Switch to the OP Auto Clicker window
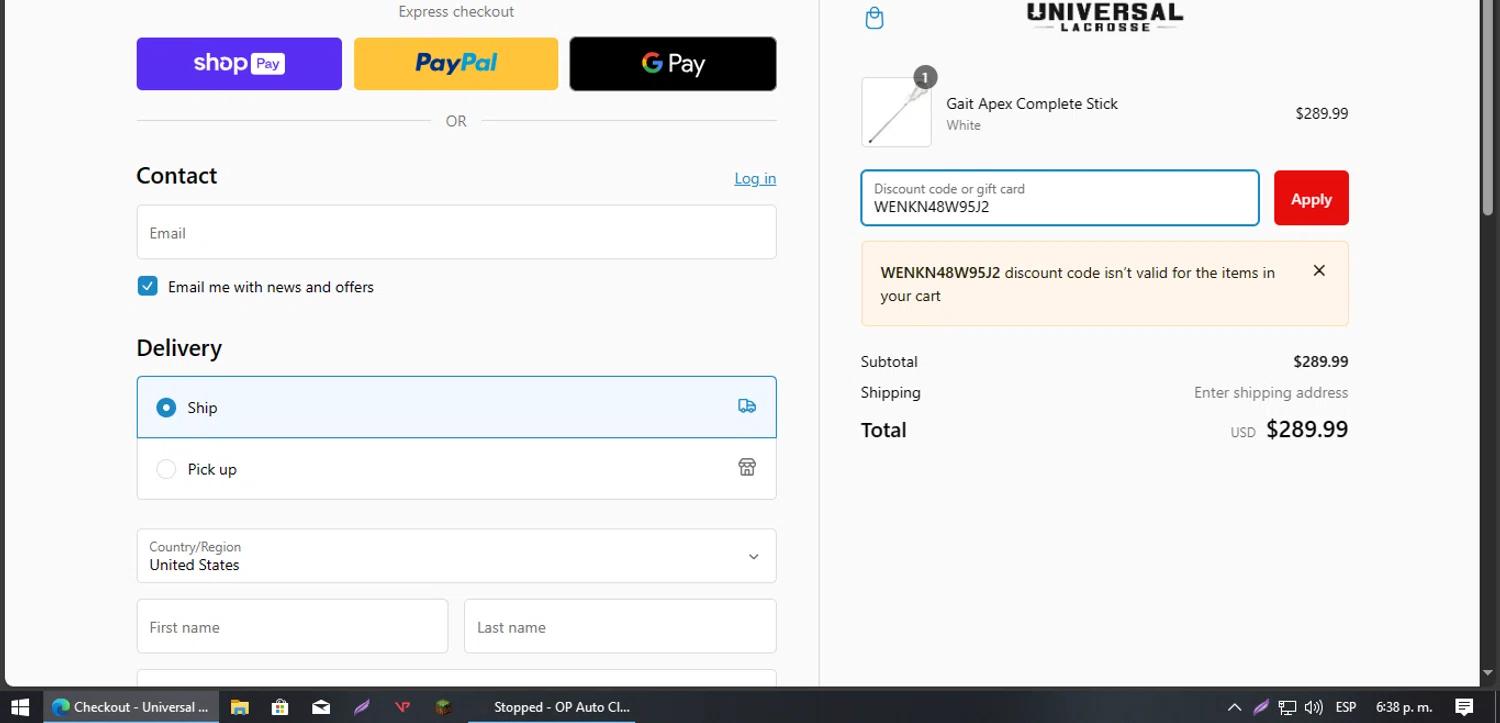 (x=560, y=707)
